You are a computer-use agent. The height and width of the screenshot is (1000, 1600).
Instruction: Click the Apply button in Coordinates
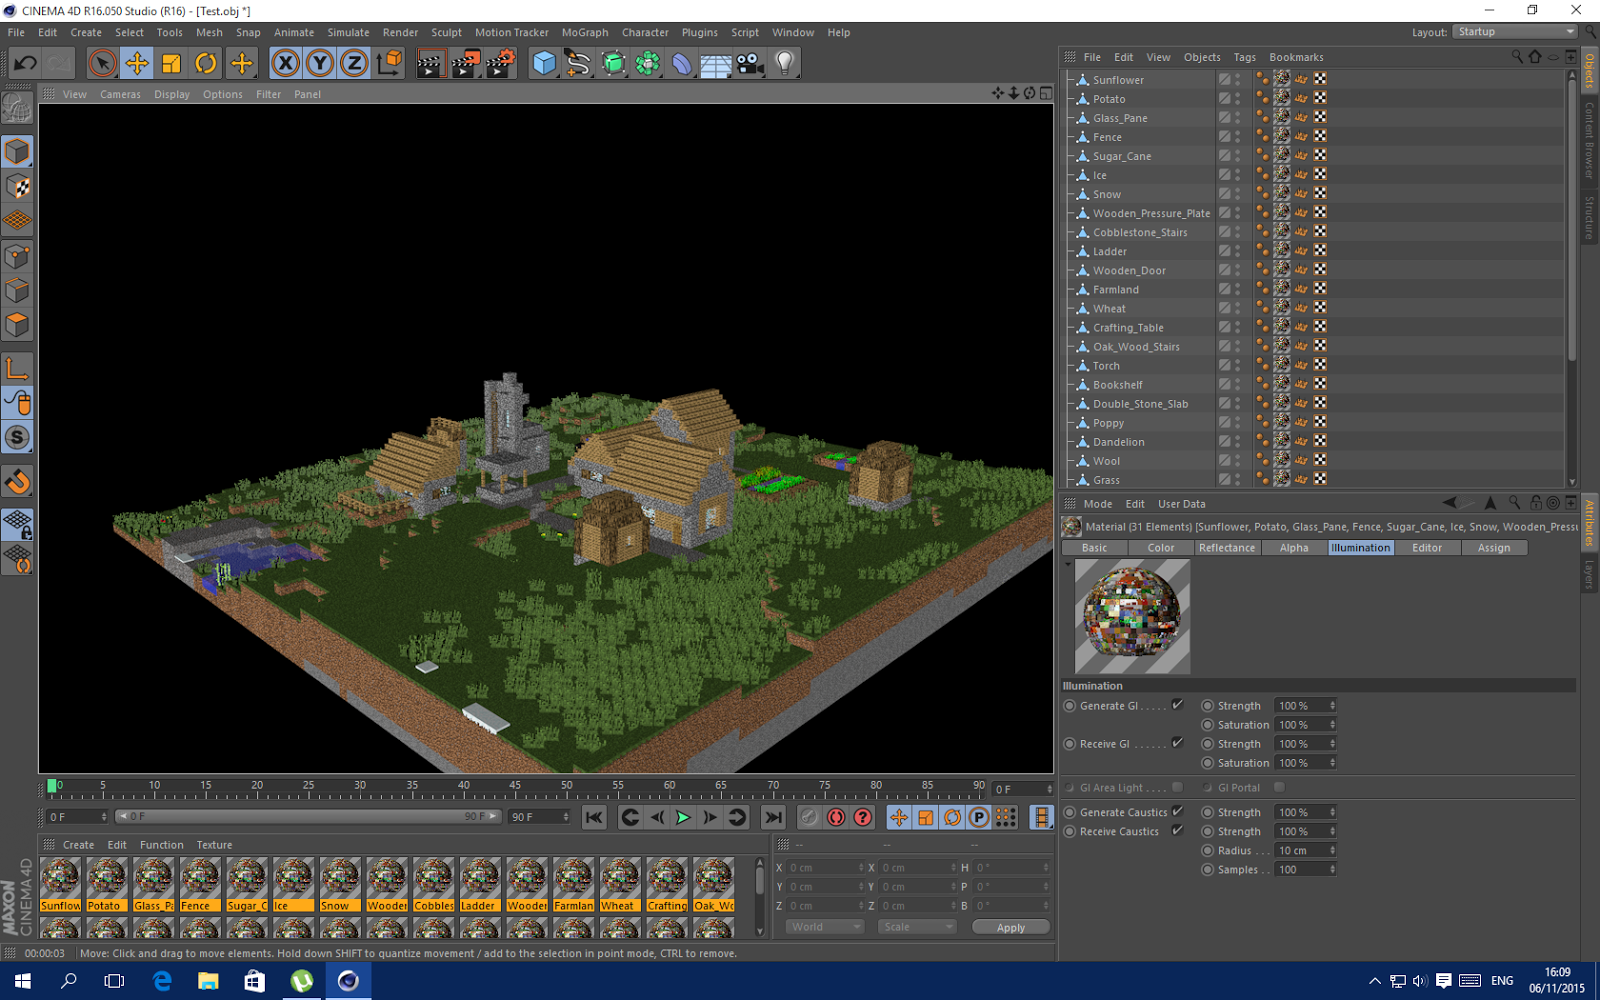point(1011,927)
